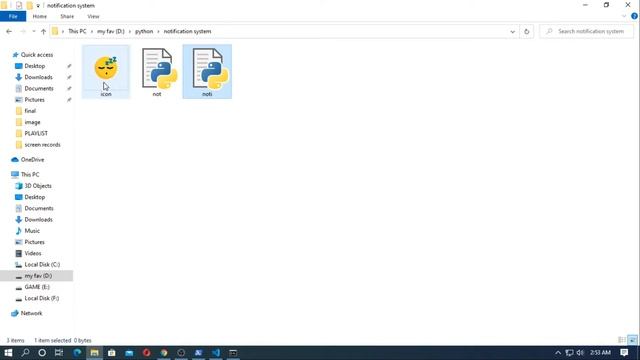Select Network in navigation pane
Image resolution: width=640 pixels, height=360 pixels.
[31, 313]
